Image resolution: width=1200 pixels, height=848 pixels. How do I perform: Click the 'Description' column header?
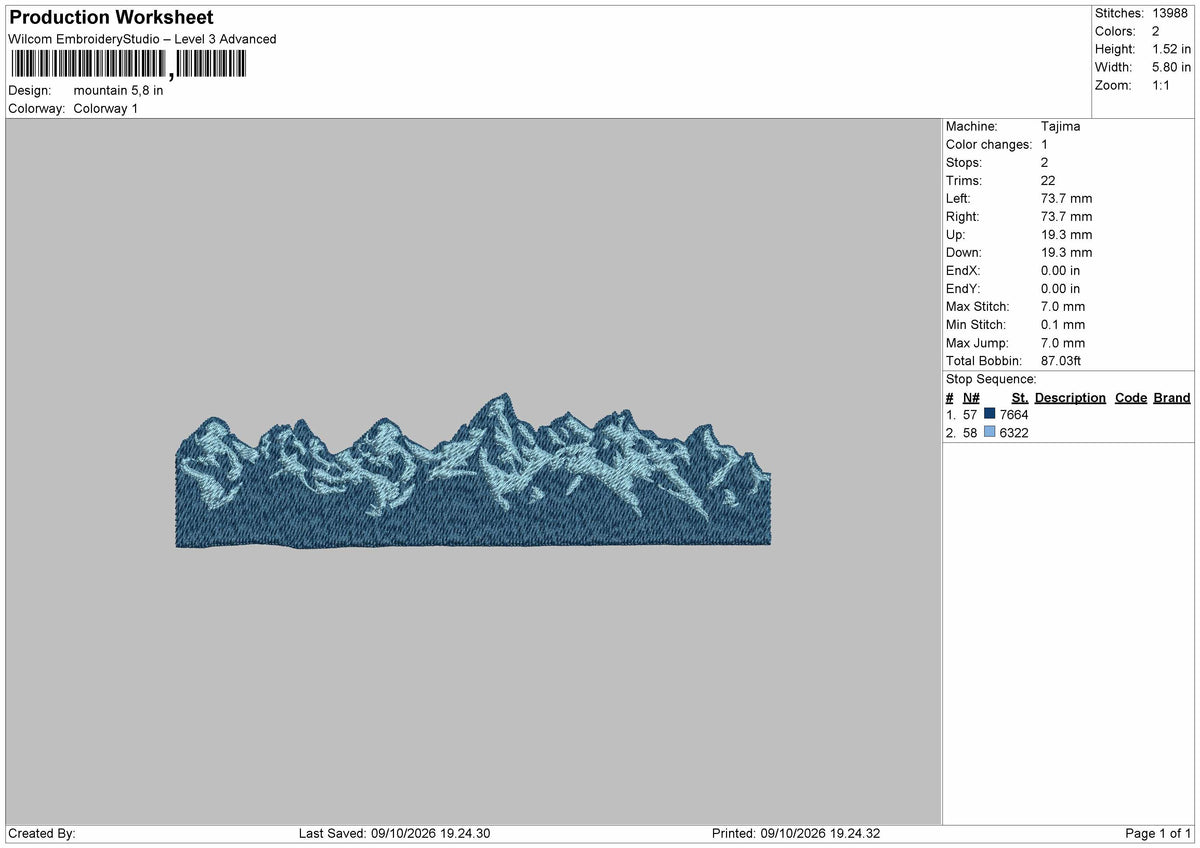[1070, 397]
